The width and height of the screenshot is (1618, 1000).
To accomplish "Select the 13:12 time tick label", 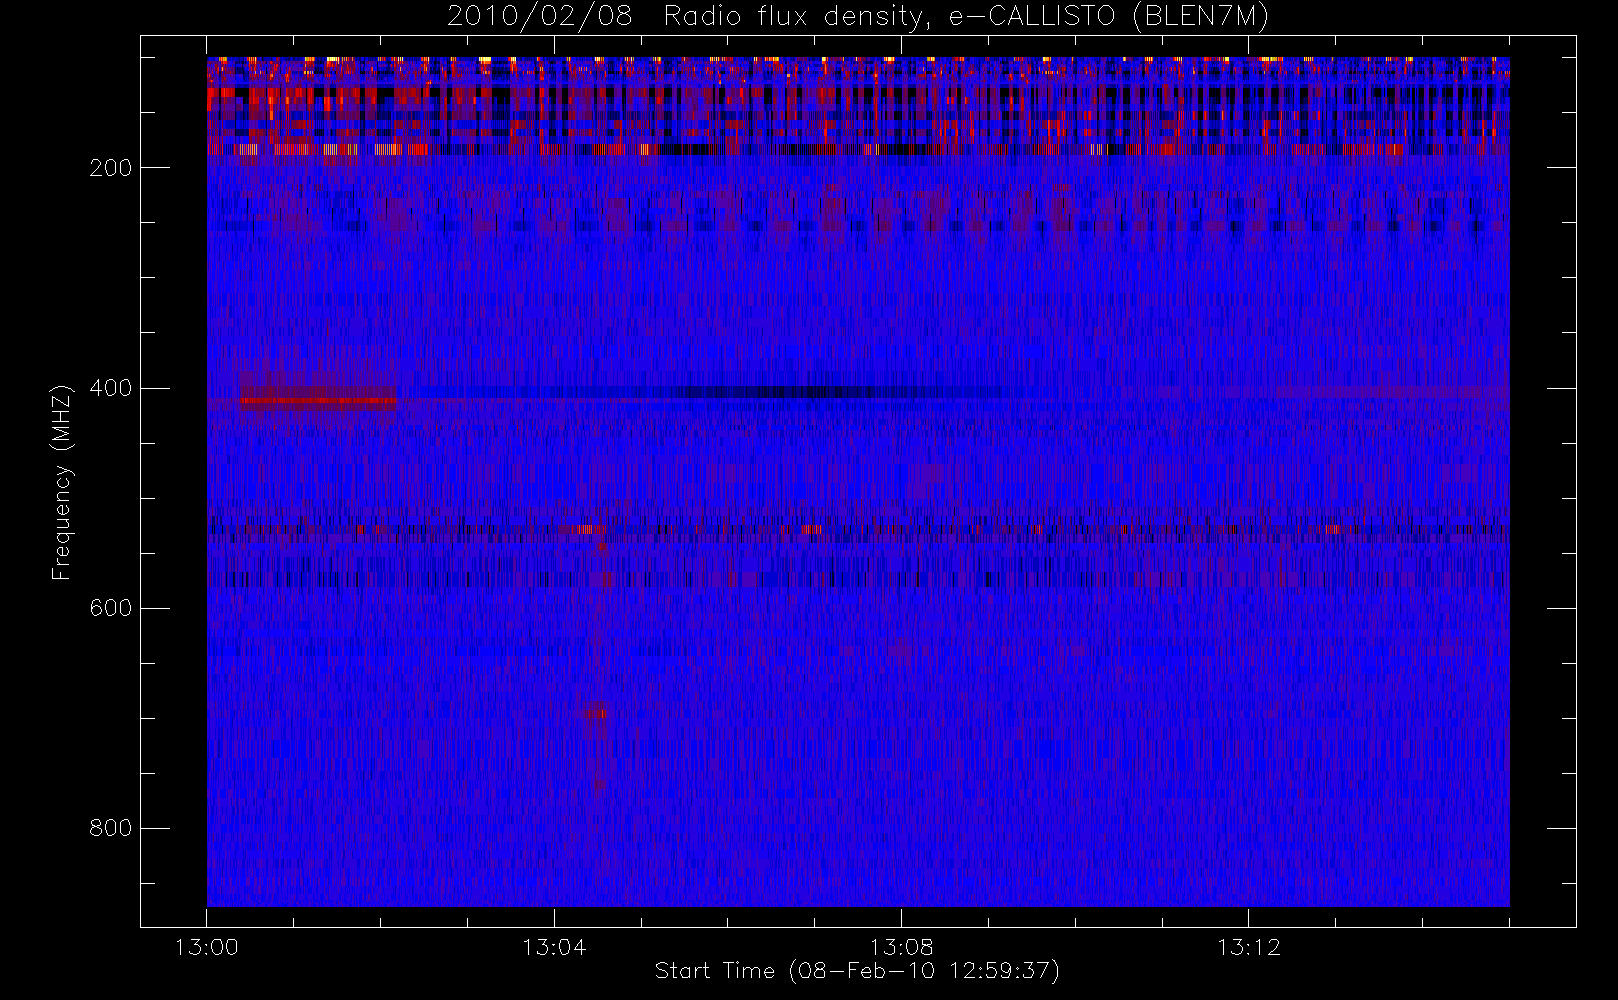I will click(x=1248, y=947).
